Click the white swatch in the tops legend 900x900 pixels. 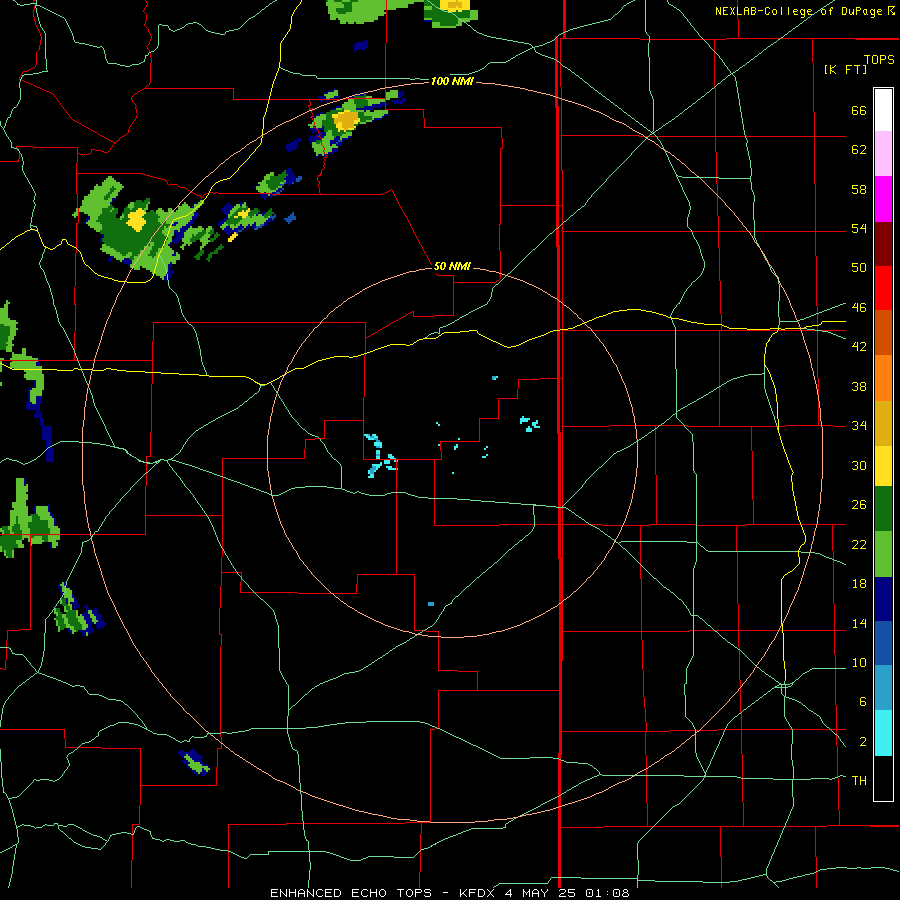point(883,110)
